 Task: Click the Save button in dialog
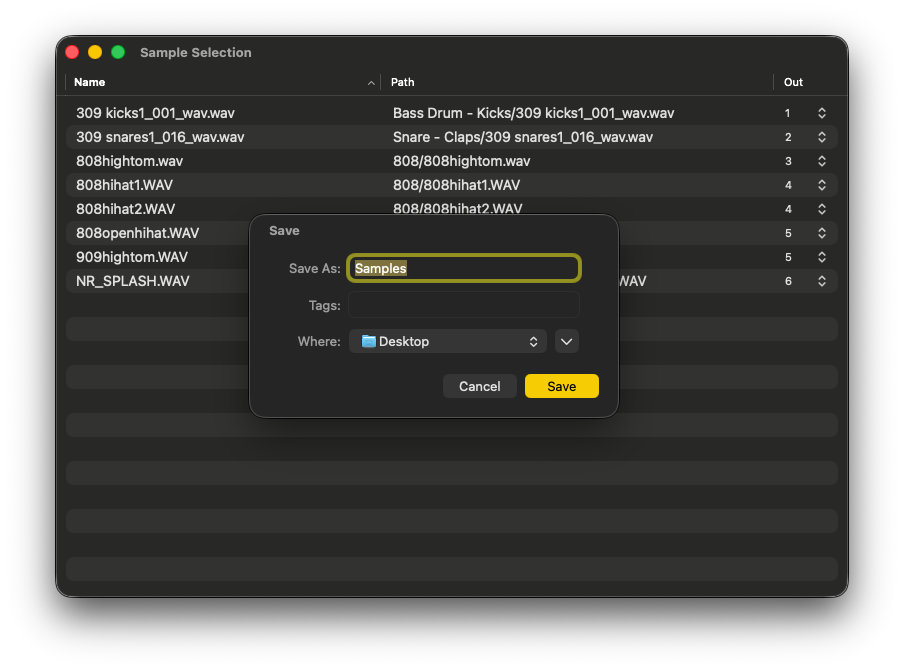pos(561,386)
